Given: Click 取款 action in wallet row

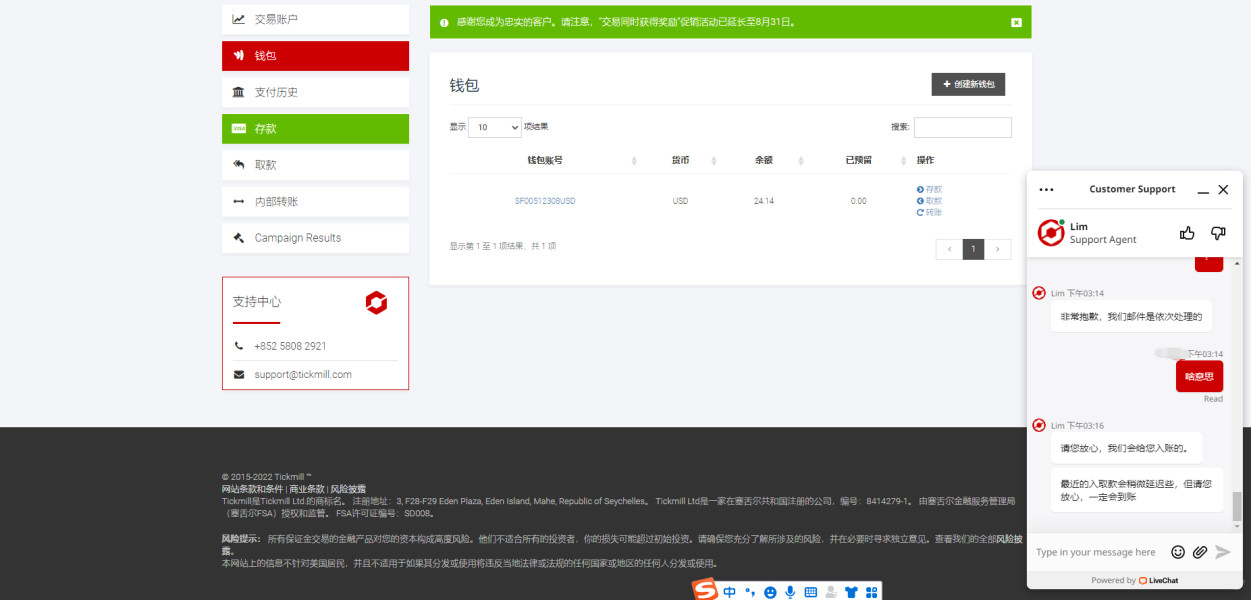Looking at the screenshot, I should click(929, 201).
